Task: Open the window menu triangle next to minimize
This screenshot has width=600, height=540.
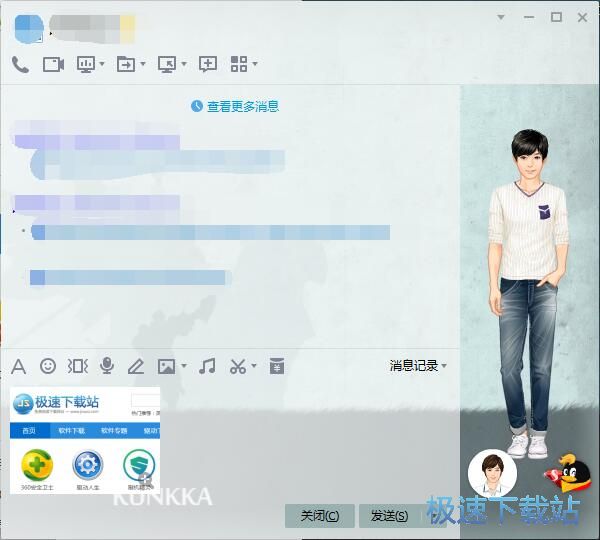Action: [x=501, y=17]
